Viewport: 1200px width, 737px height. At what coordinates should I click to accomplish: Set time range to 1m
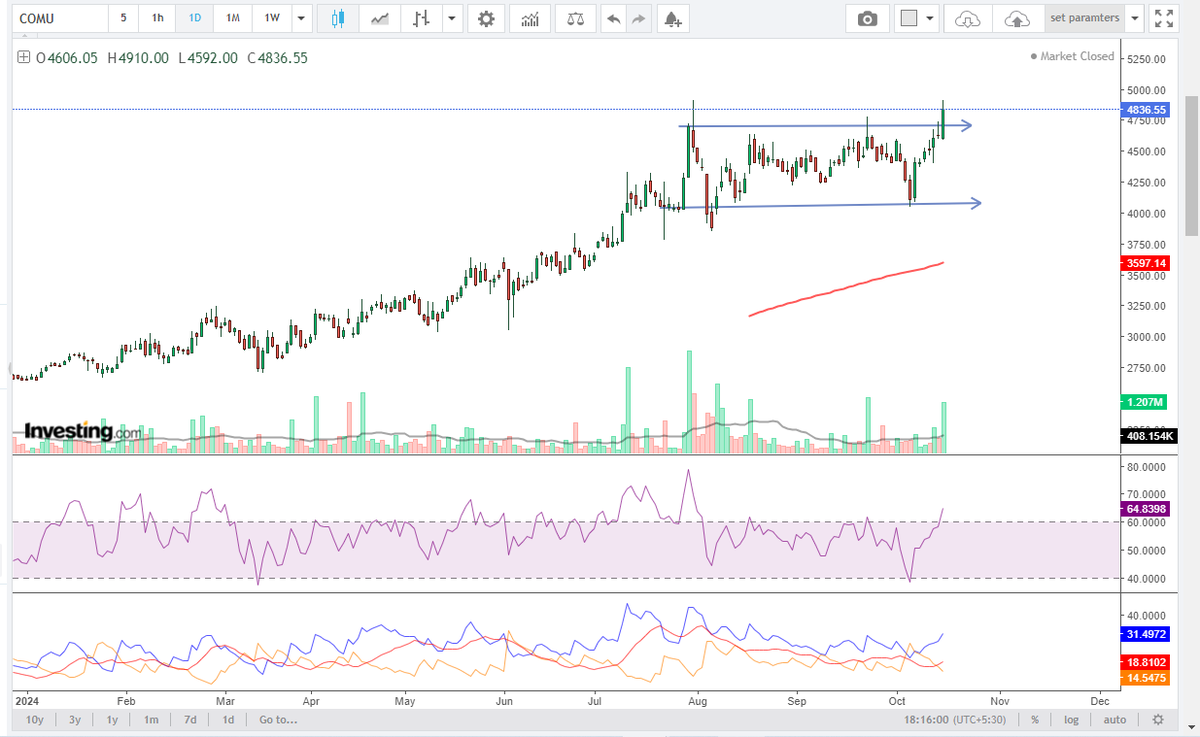151,720
